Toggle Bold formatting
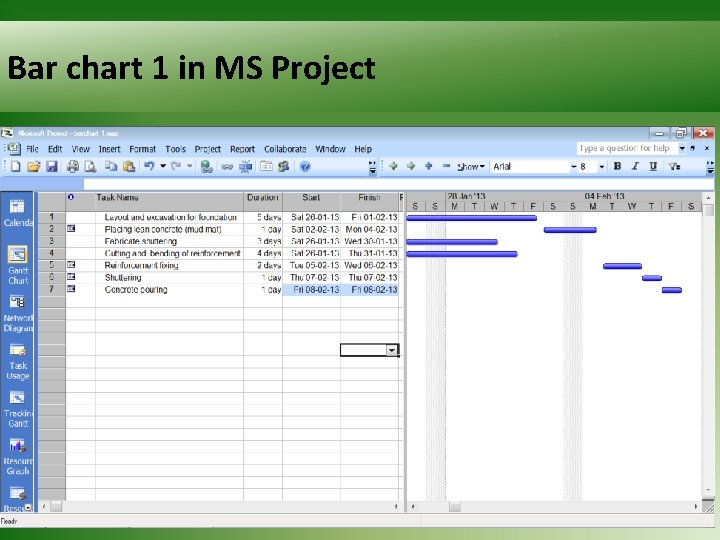Image resolution: width=720 pixels, height=540 pixels. tap(617, 166)
